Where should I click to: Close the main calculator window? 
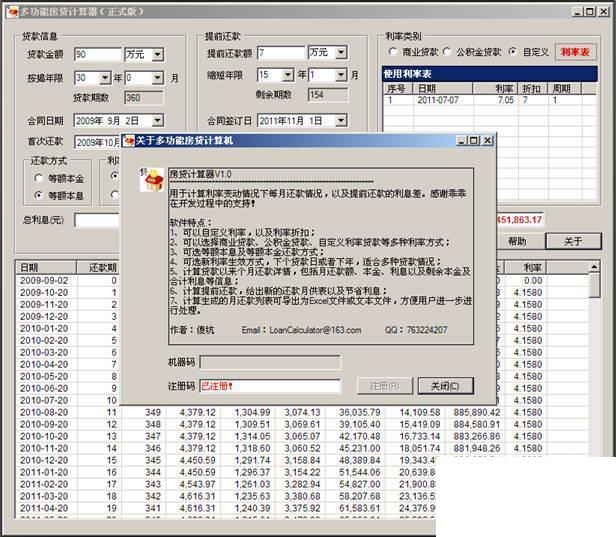[x=603, y=12]
